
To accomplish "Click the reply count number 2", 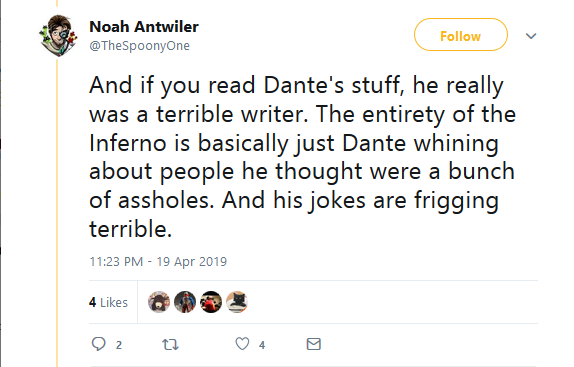I will [x=119, y=345].
